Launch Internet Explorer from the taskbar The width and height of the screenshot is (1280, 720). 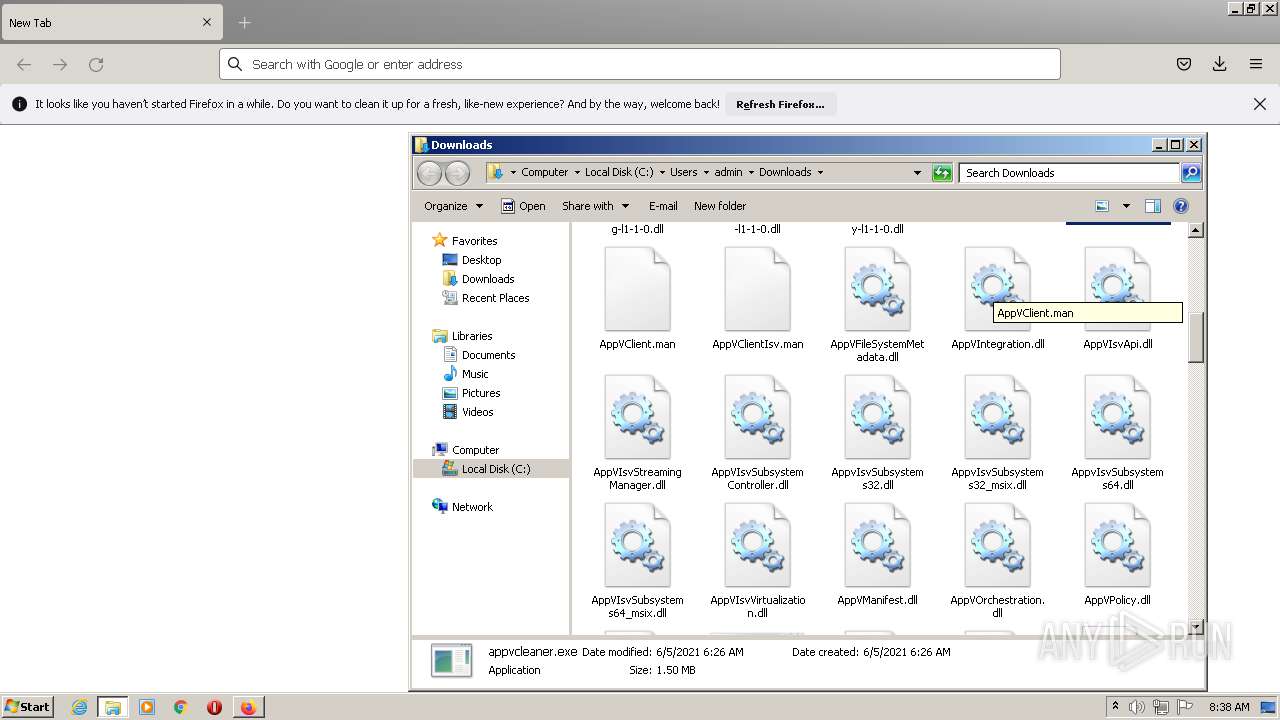[79, 707]
